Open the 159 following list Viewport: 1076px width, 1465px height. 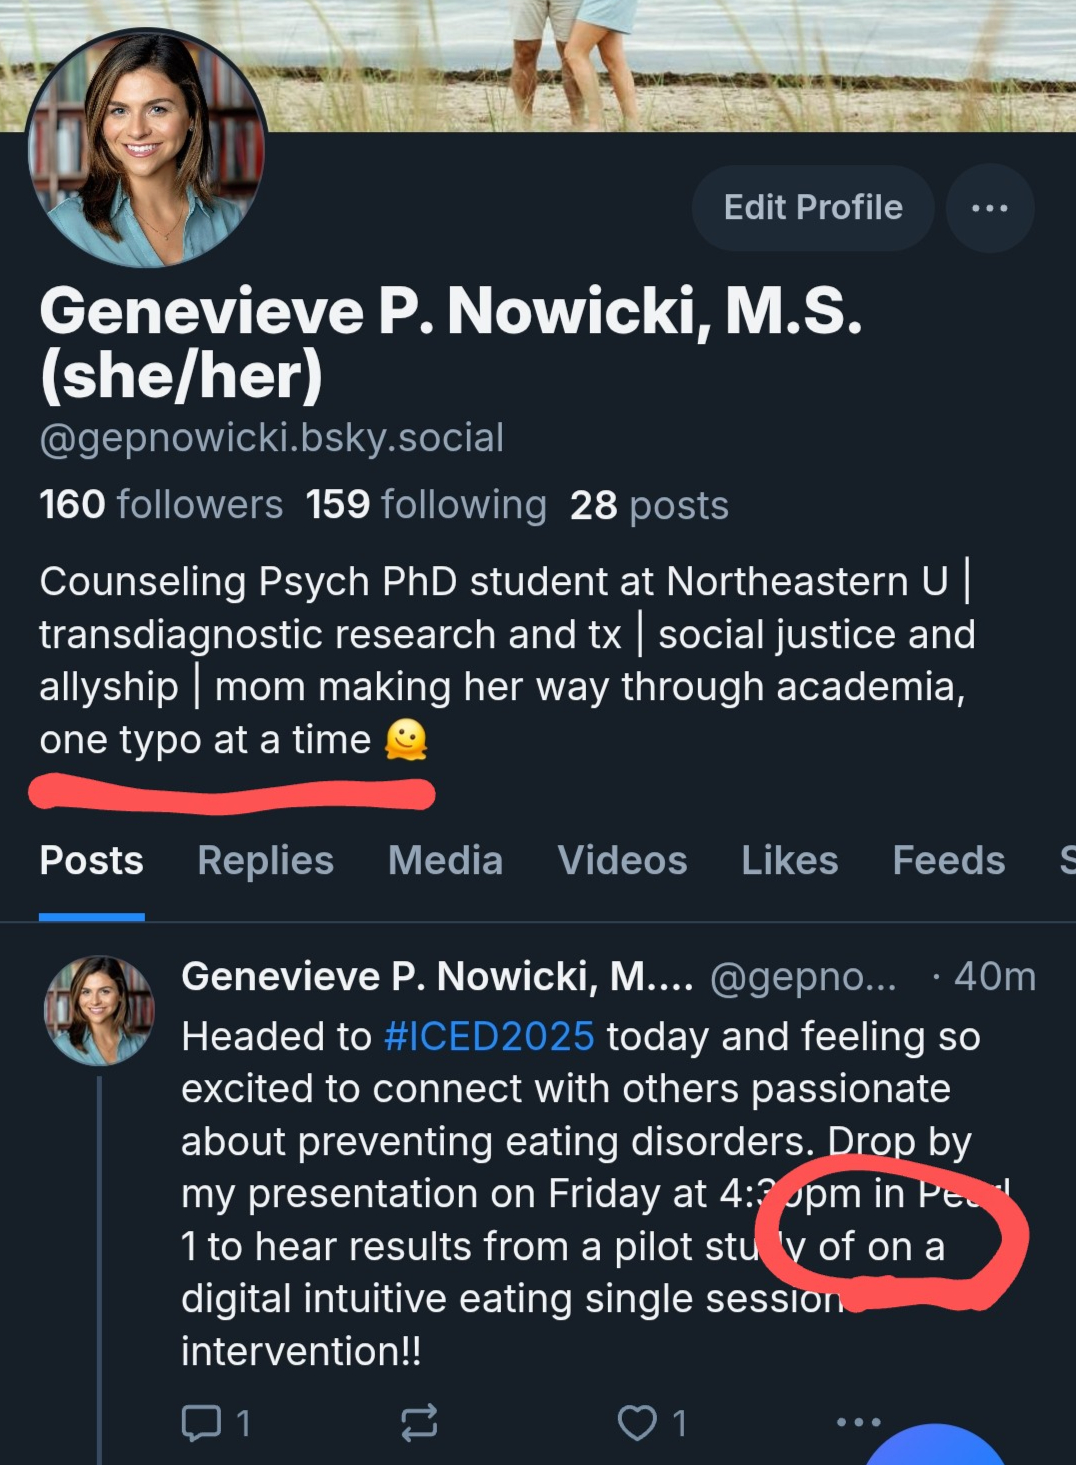(x=426, y=505)
